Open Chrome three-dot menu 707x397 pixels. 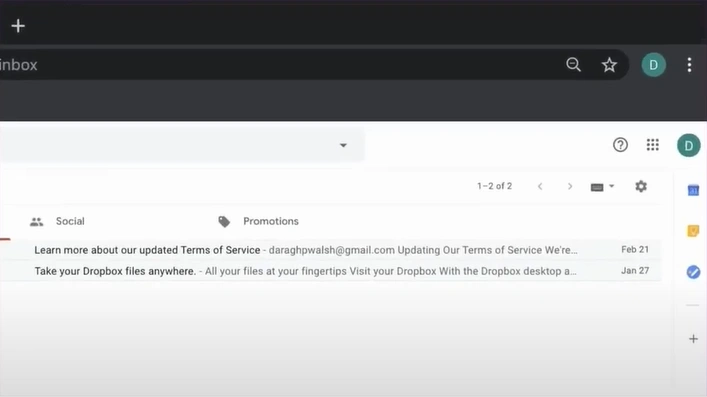[689, 65]
